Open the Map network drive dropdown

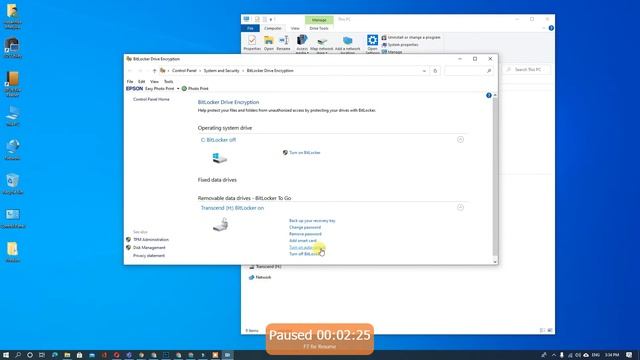coord(322,44)
